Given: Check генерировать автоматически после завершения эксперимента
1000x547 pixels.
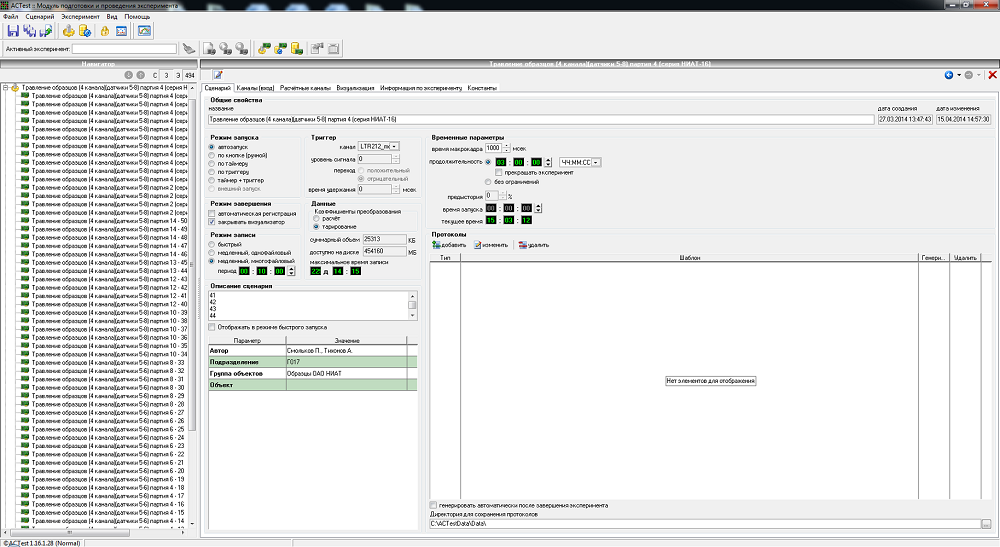Looking at the screenshot, I should pyautogui.click(x=434, y=506).
